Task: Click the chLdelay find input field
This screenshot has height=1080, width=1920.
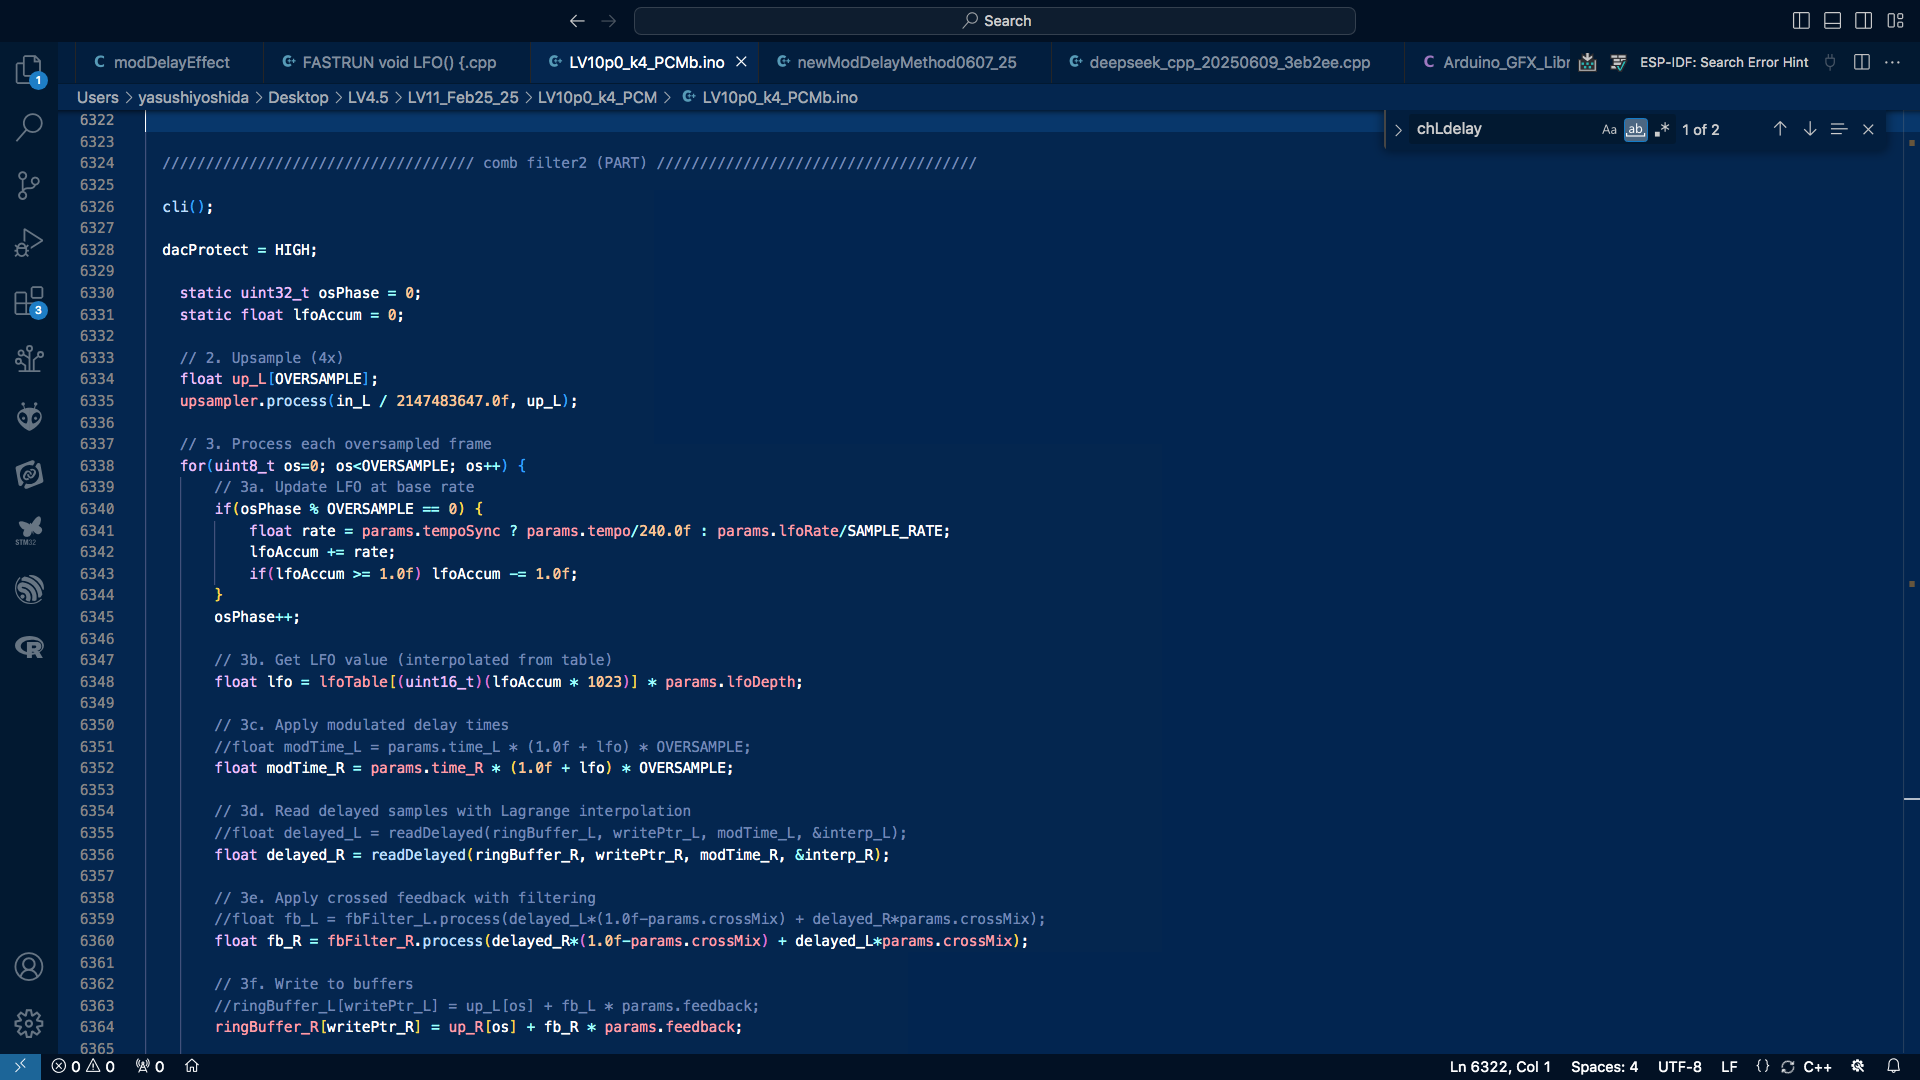Action: [1500, 129]
